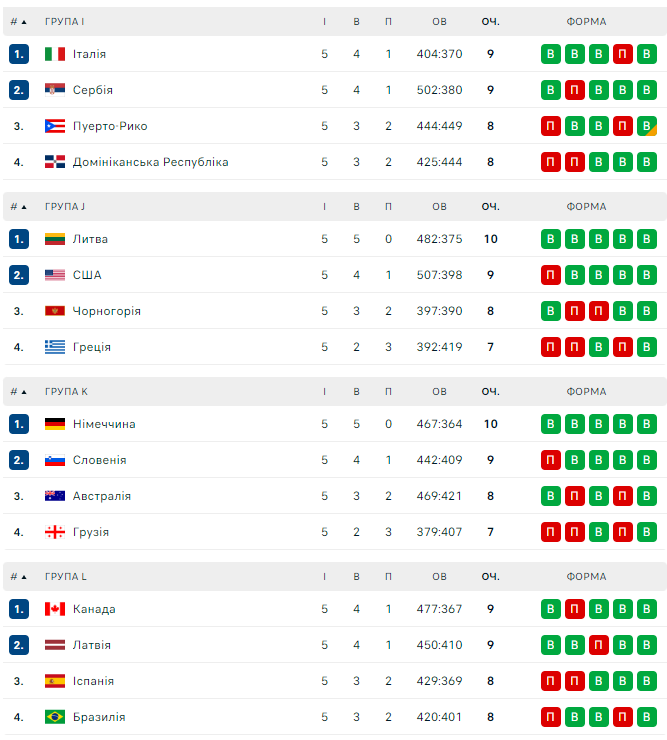
Task: Open team page for Словенія
Action: click(x=99, y=460)
